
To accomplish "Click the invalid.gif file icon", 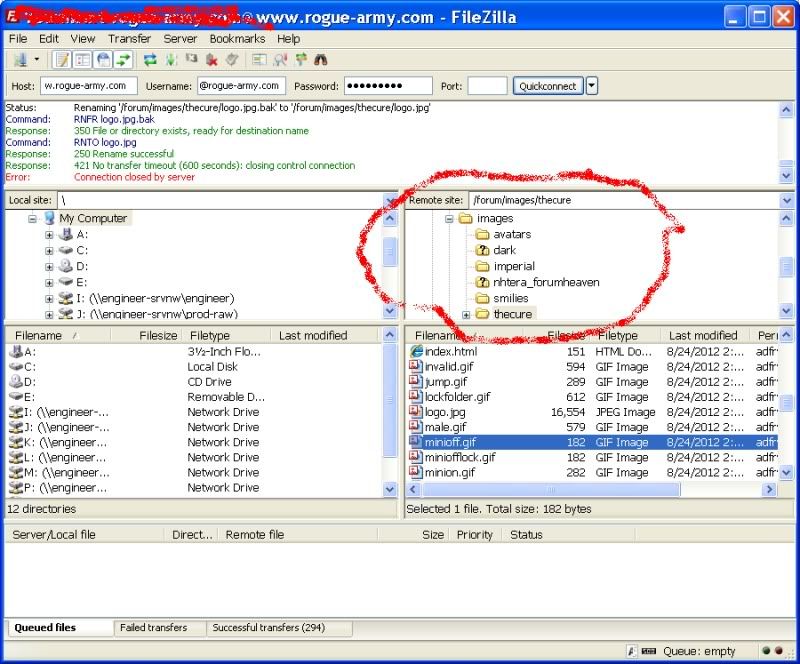I will point(416,366).
